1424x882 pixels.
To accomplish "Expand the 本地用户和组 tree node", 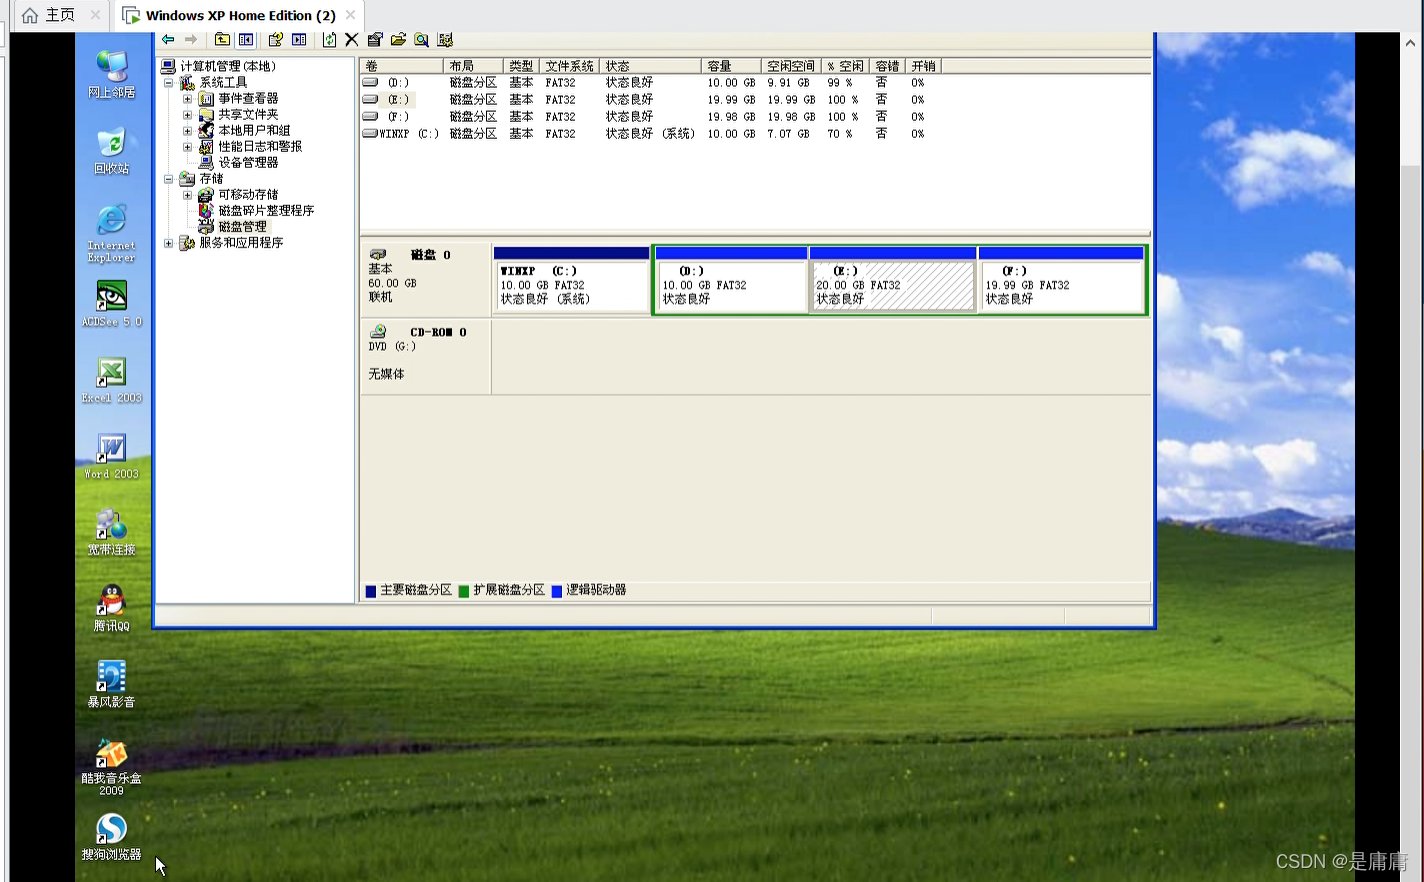I will 187,131.
